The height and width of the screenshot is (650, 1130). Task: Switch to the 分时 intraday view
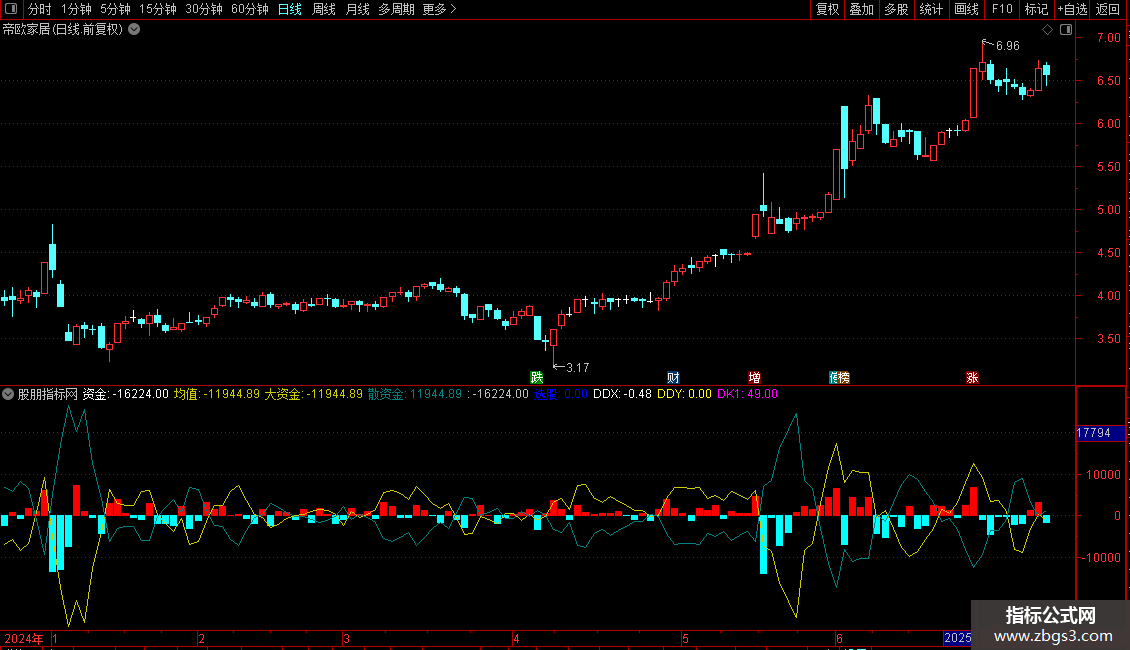(40, 9)
